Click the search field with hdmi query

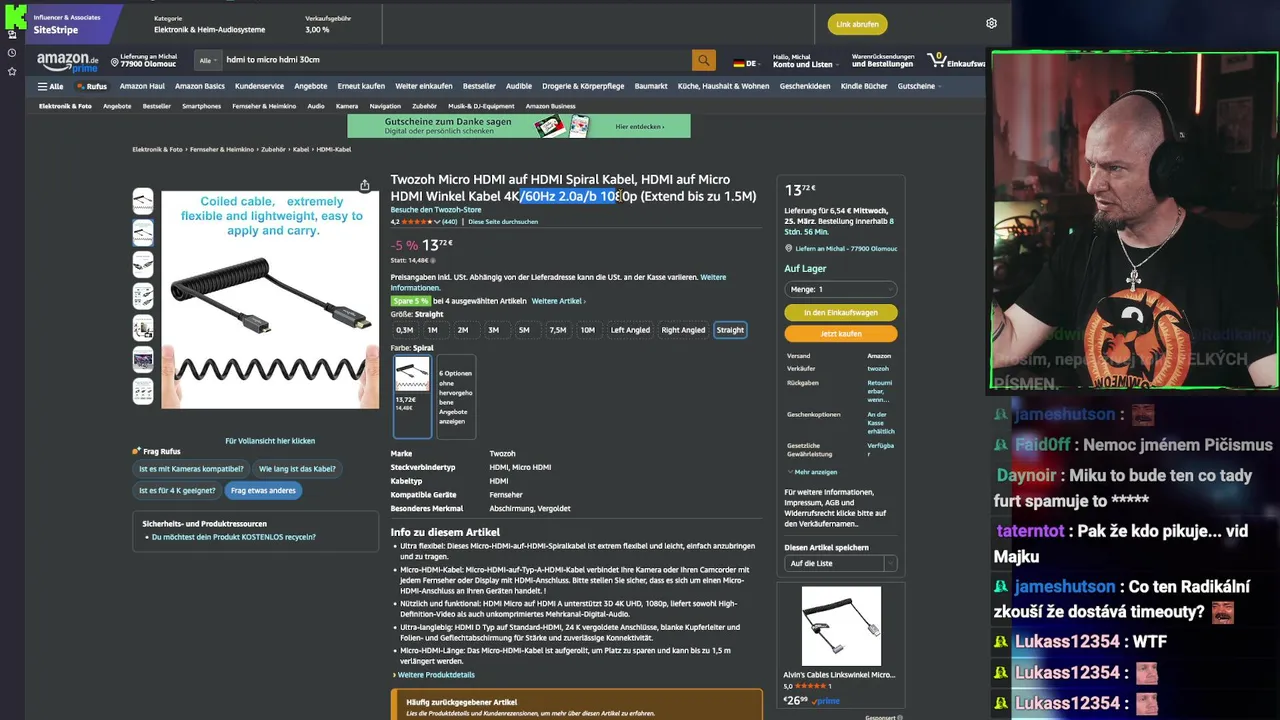[x=455, y=60]
